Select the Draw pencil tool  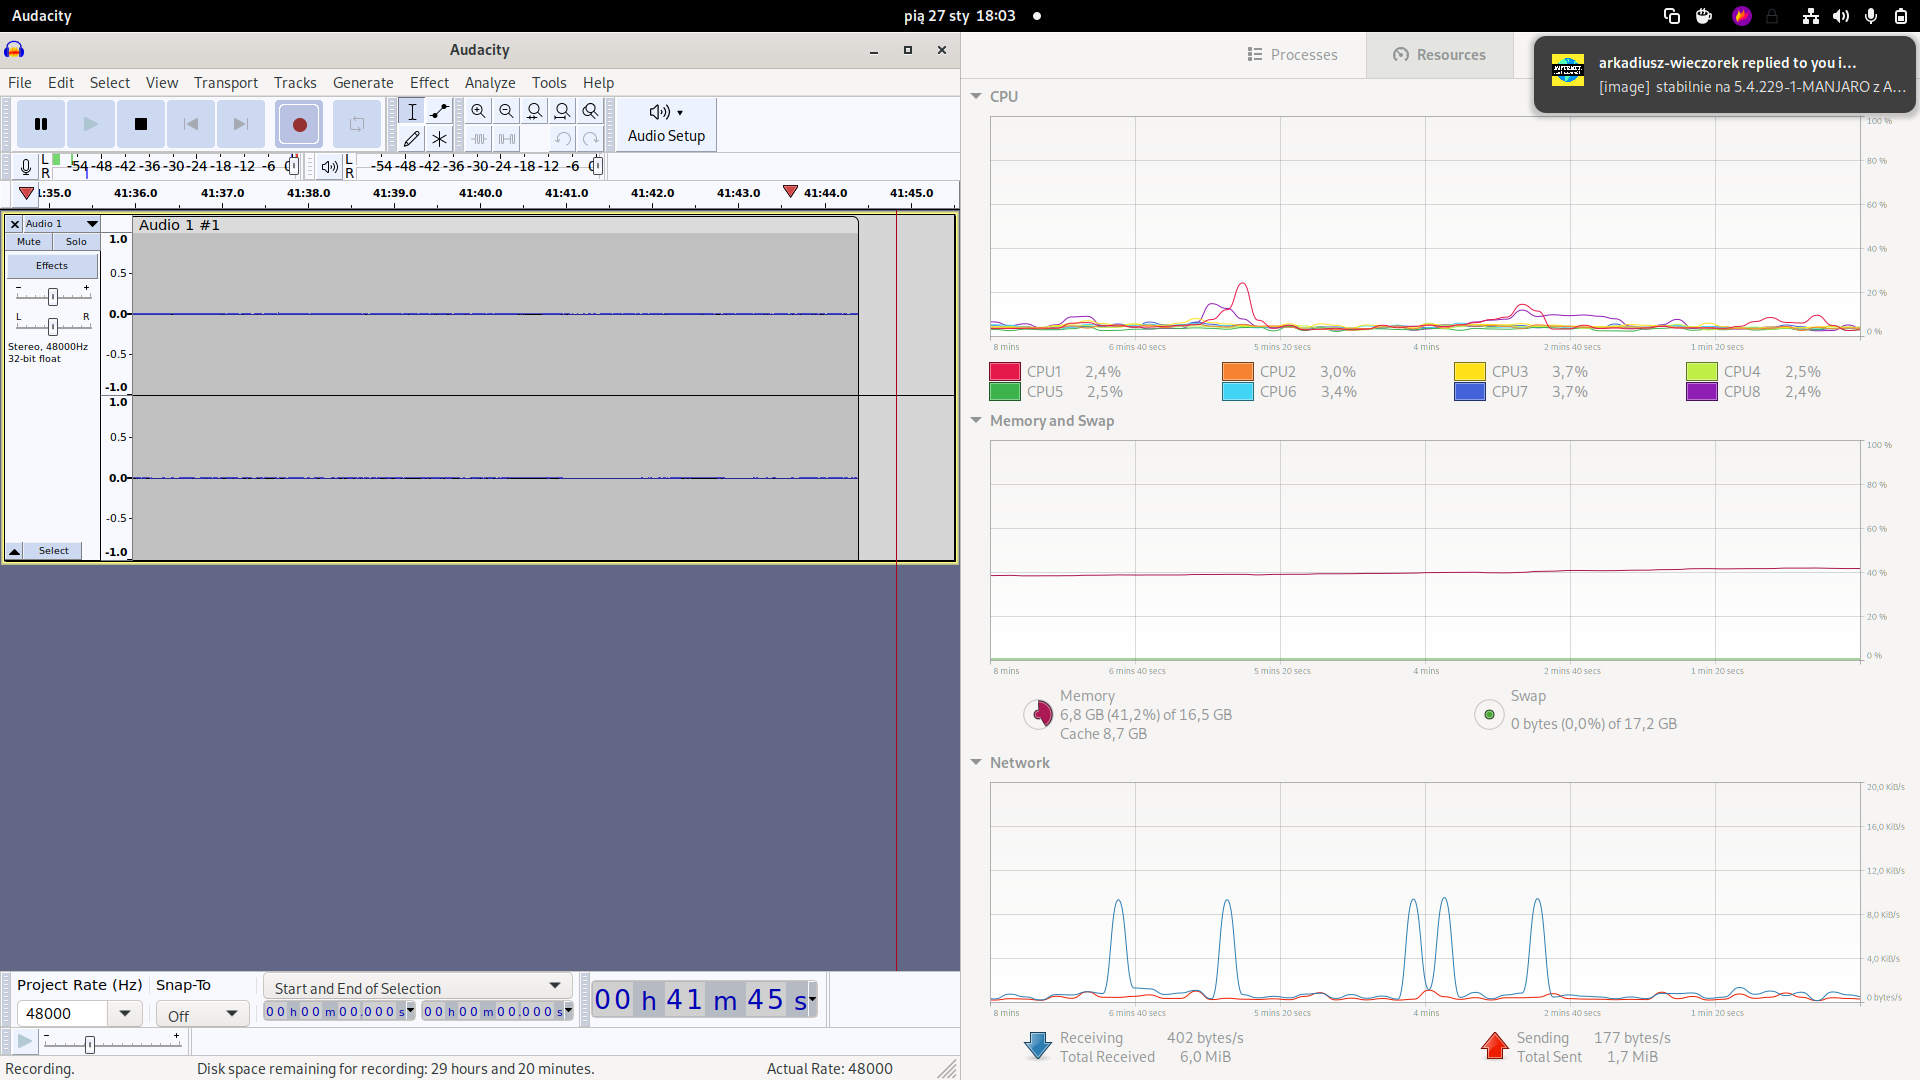412,138
